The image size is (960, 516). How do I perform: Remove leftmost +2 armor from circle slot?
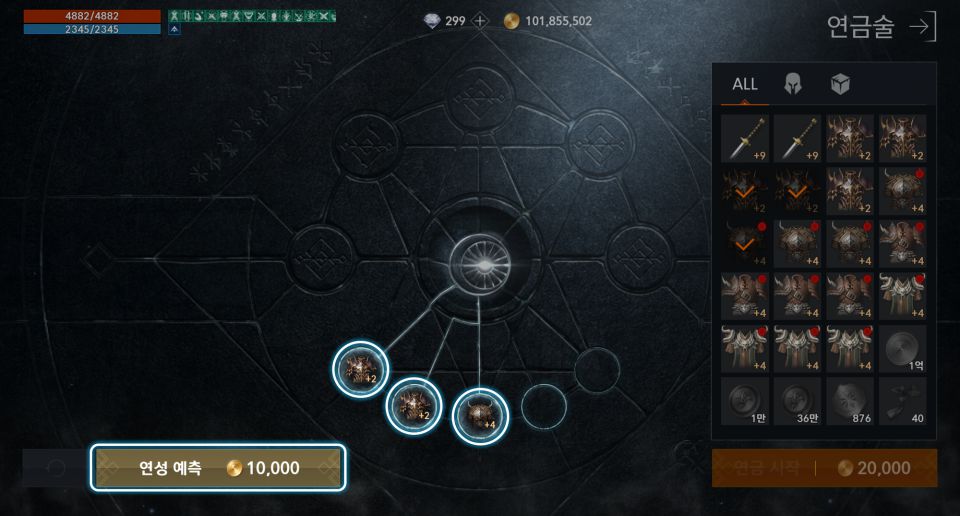coord(360,370)
